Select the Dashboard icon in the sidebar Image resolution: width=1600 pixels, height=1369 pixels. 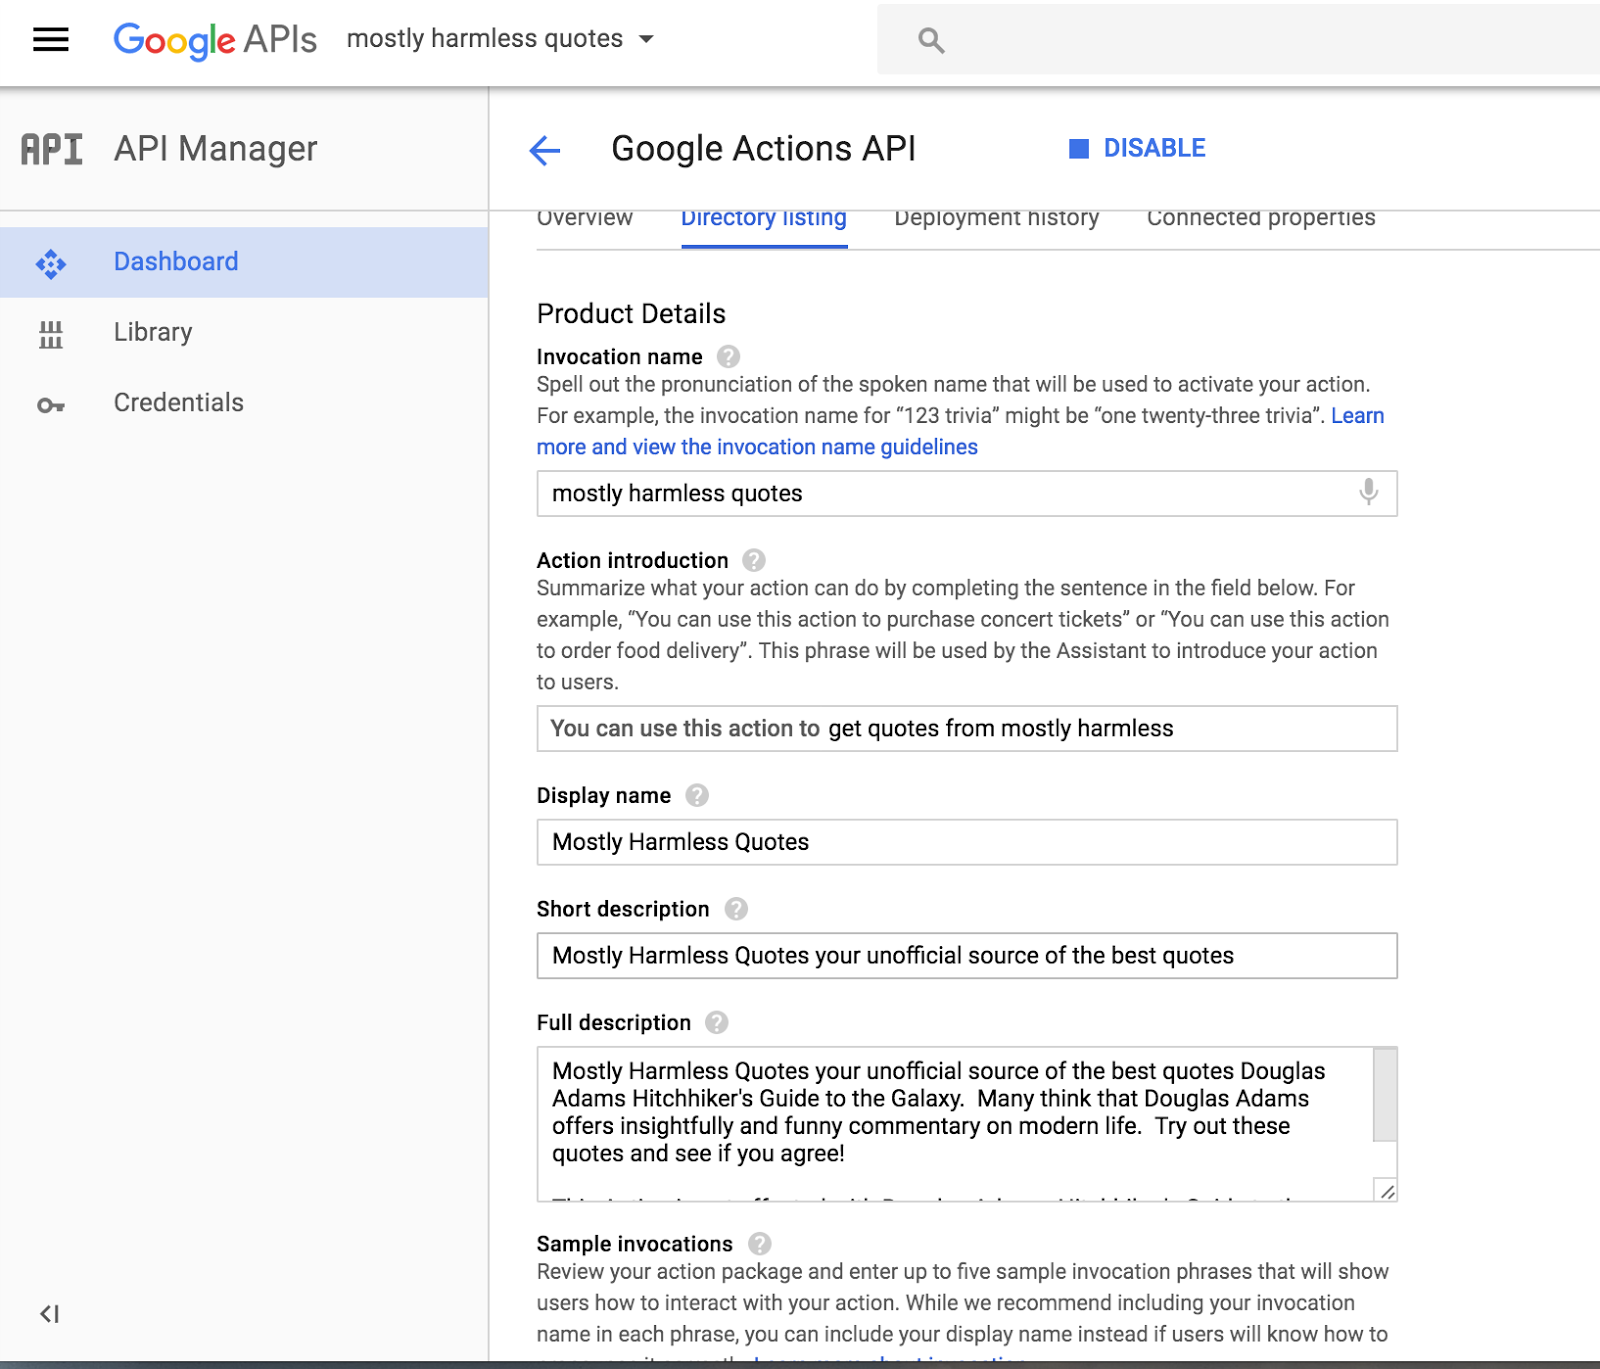coord(51,262)
